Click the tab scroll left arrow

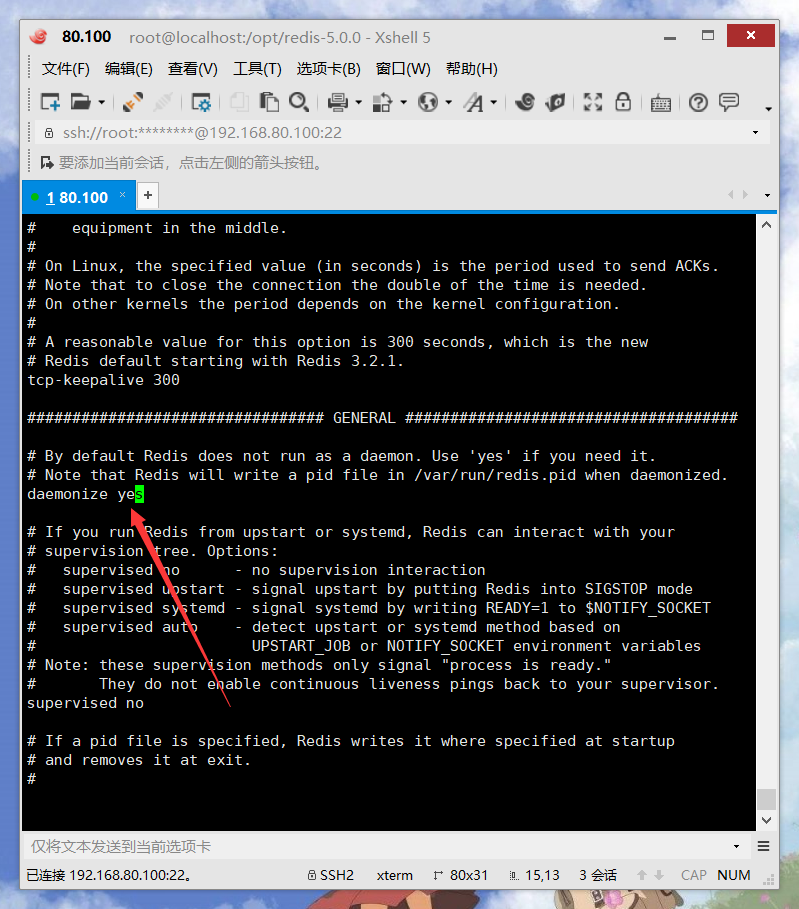tap(731, 195)
